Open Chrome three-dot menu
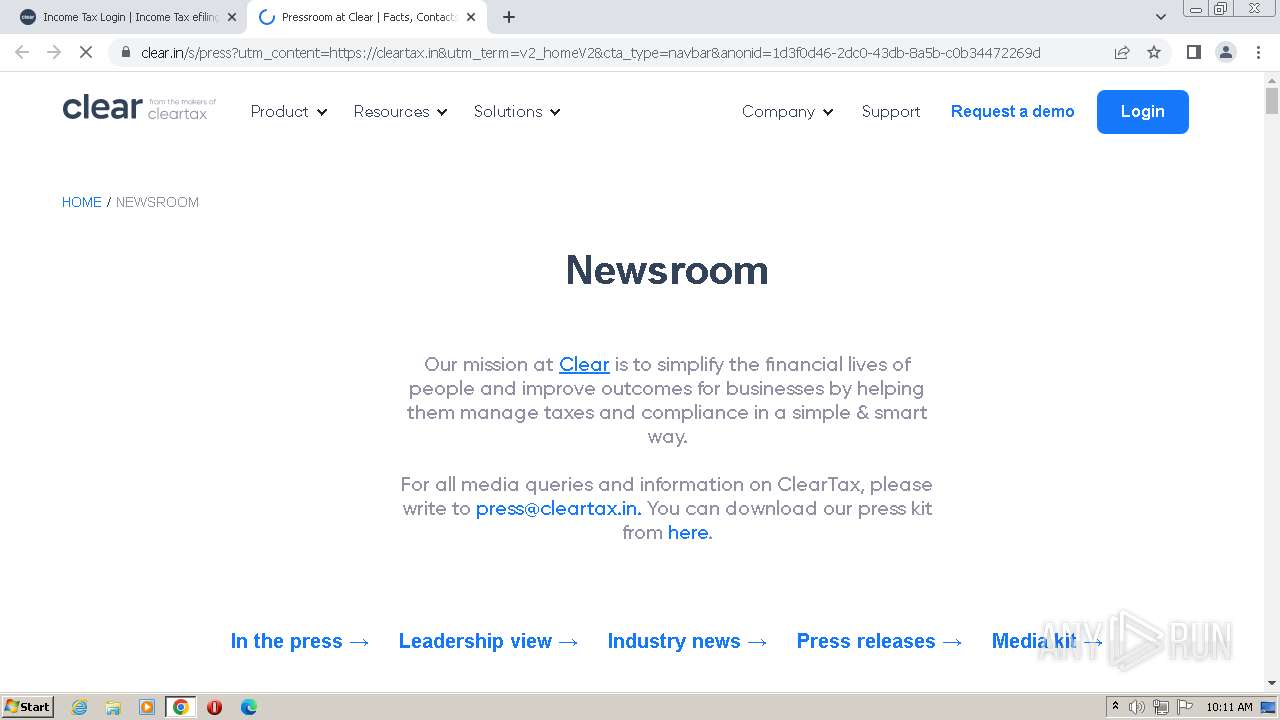 1258,52
